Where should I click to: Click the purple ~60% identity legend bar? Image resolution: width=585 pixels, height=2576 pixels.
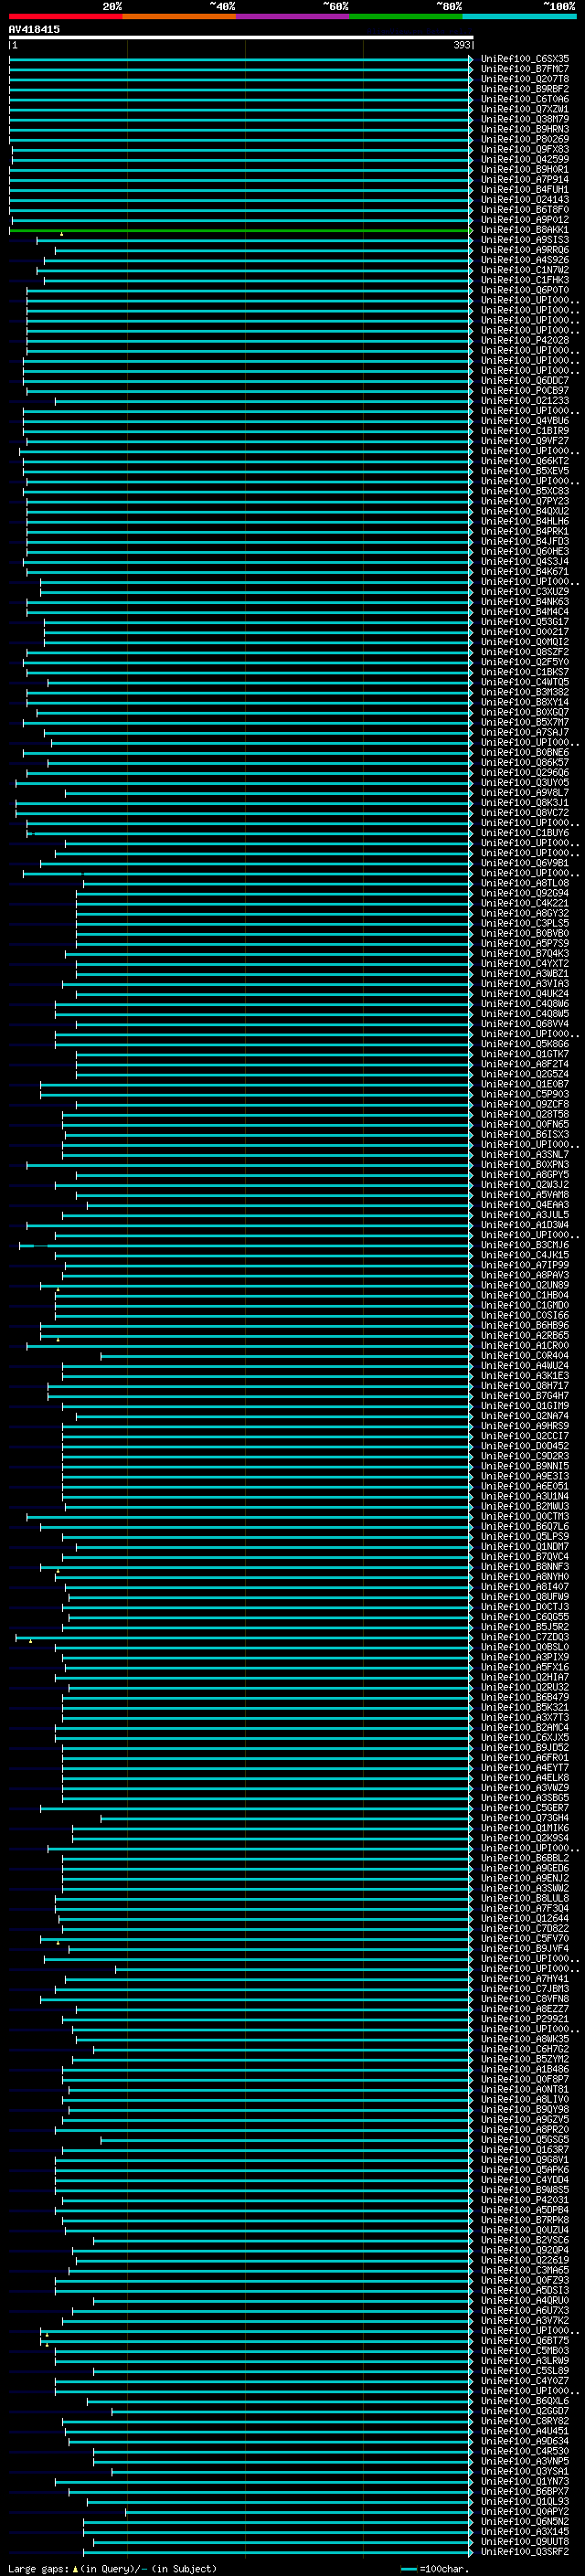[x=293, y=16]
